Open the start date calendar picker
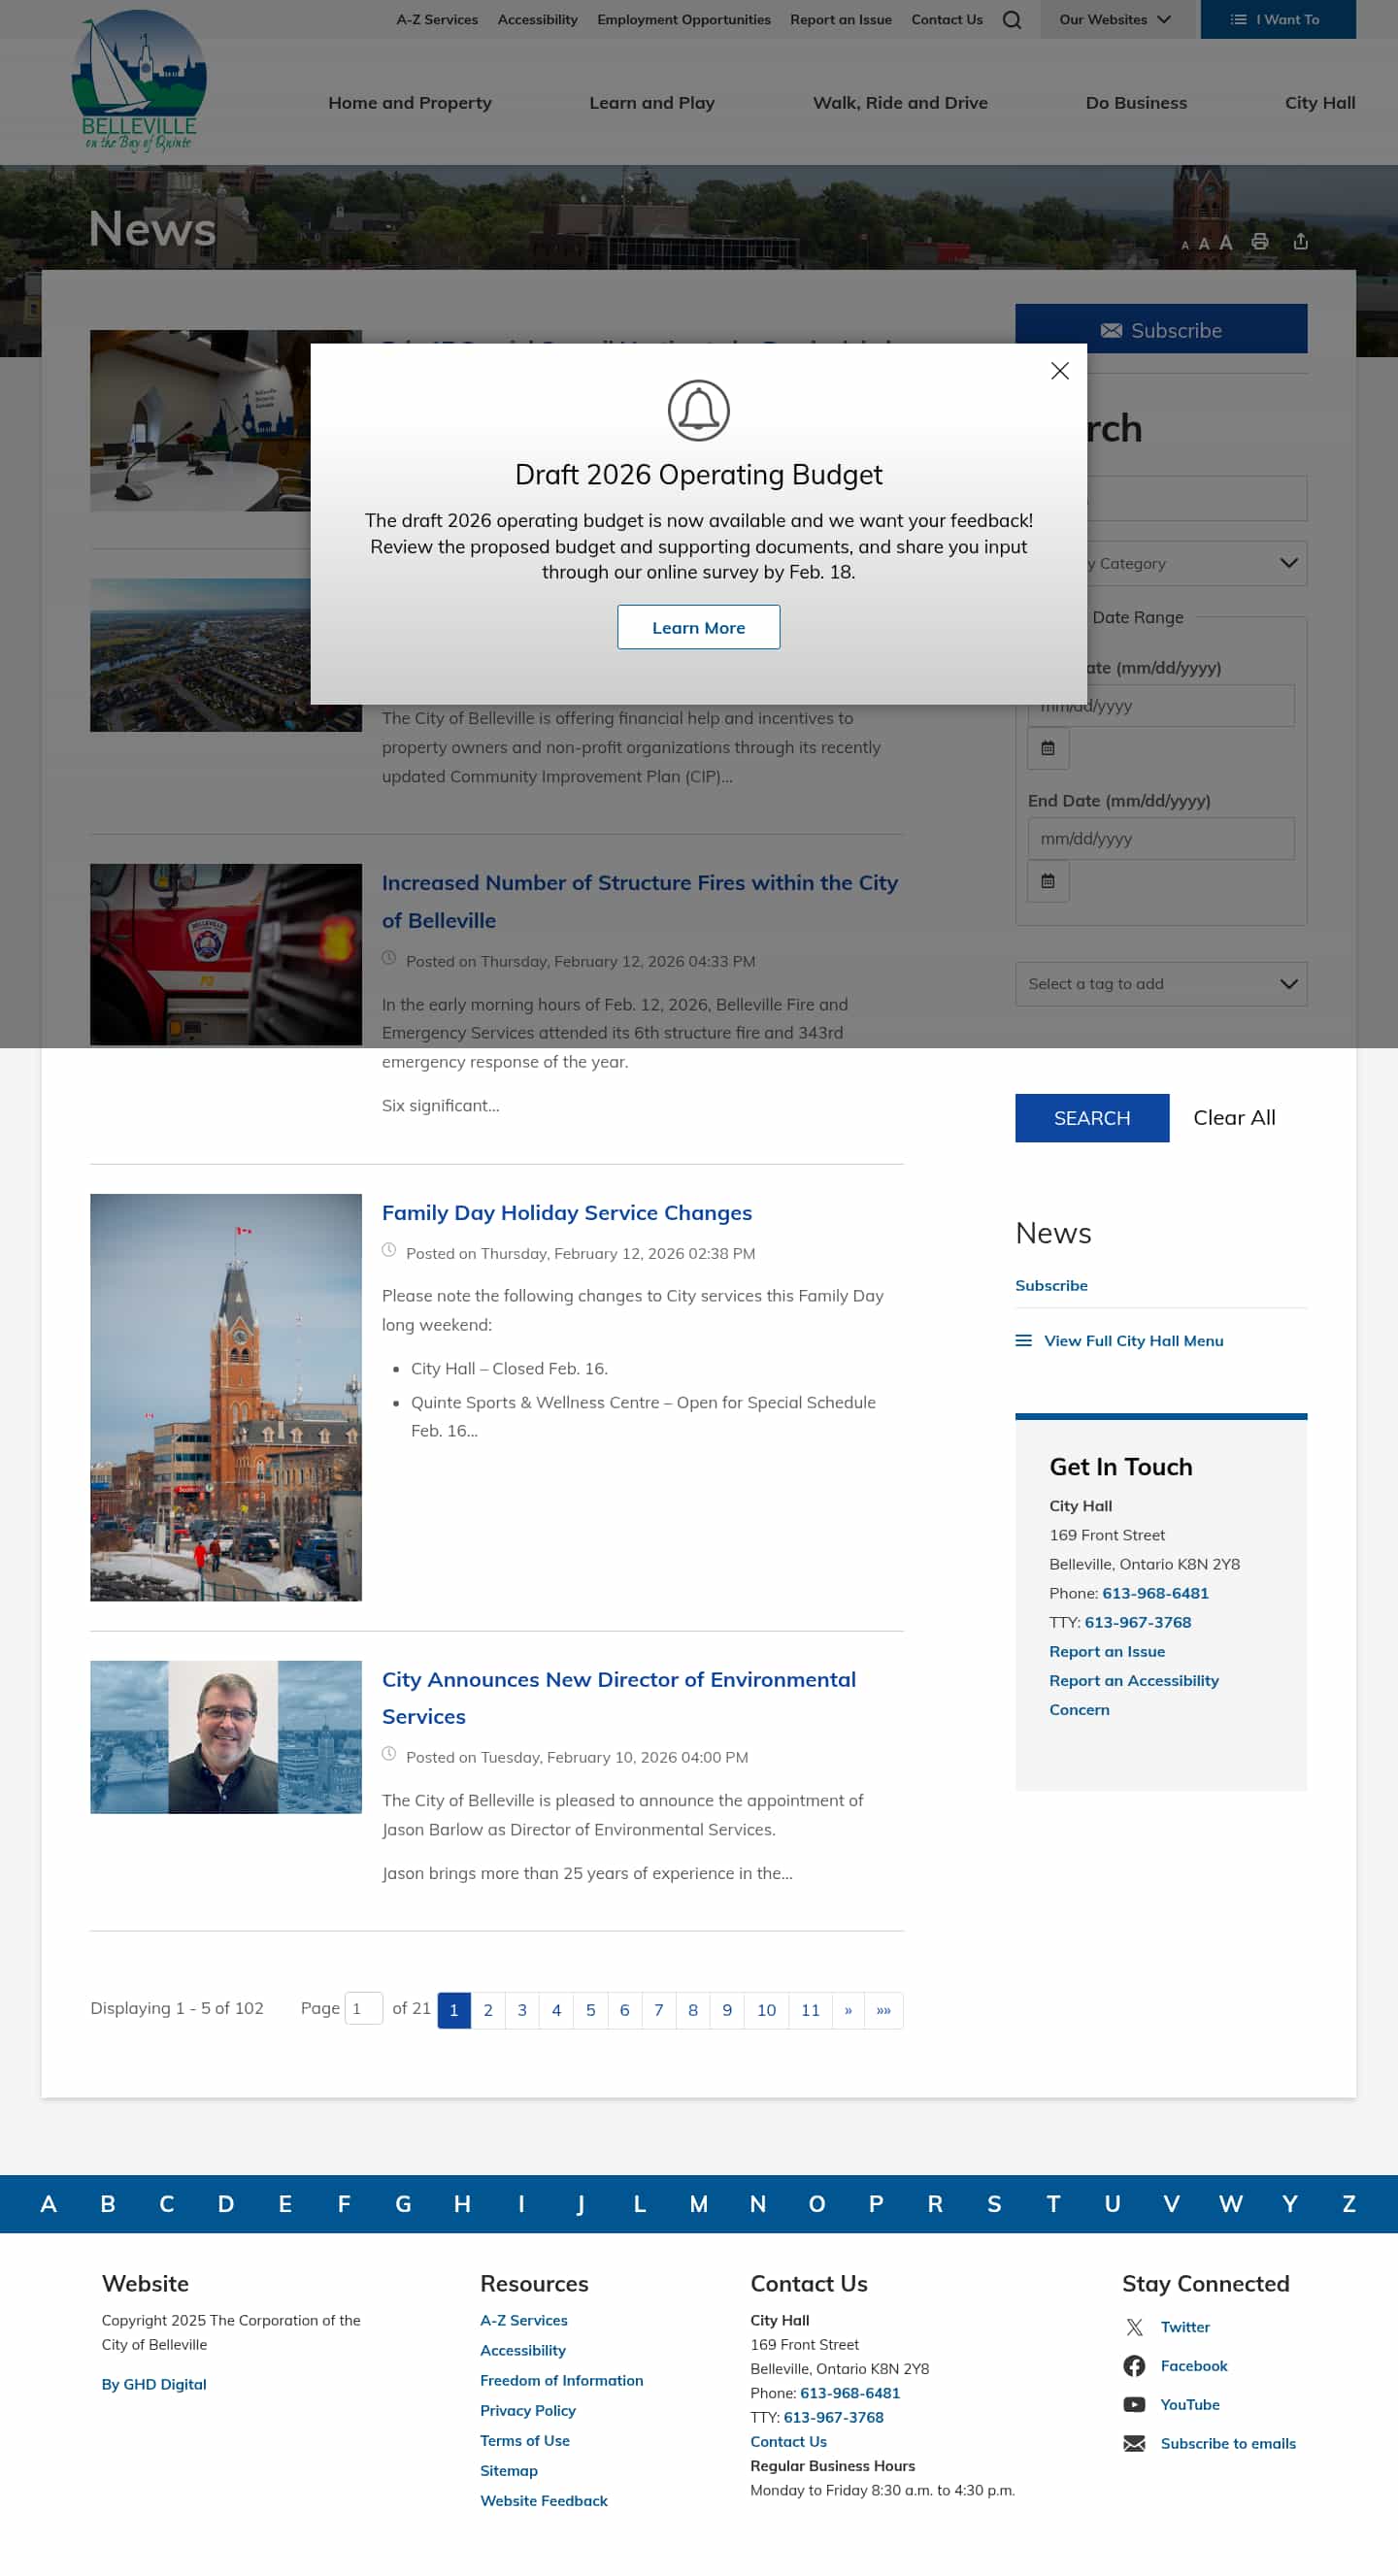 (1048, 748)
